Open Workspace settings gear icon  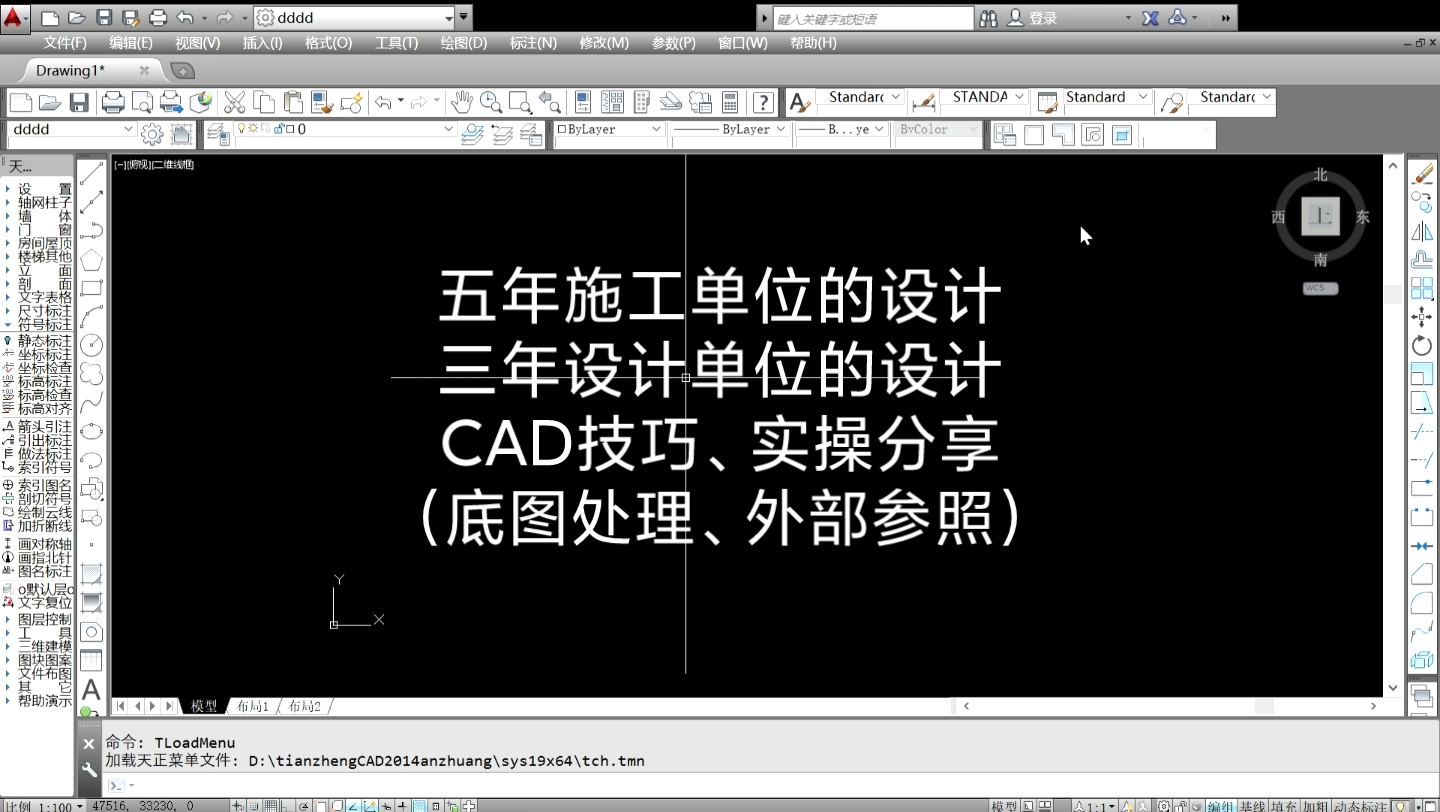[x=152, y=133]
